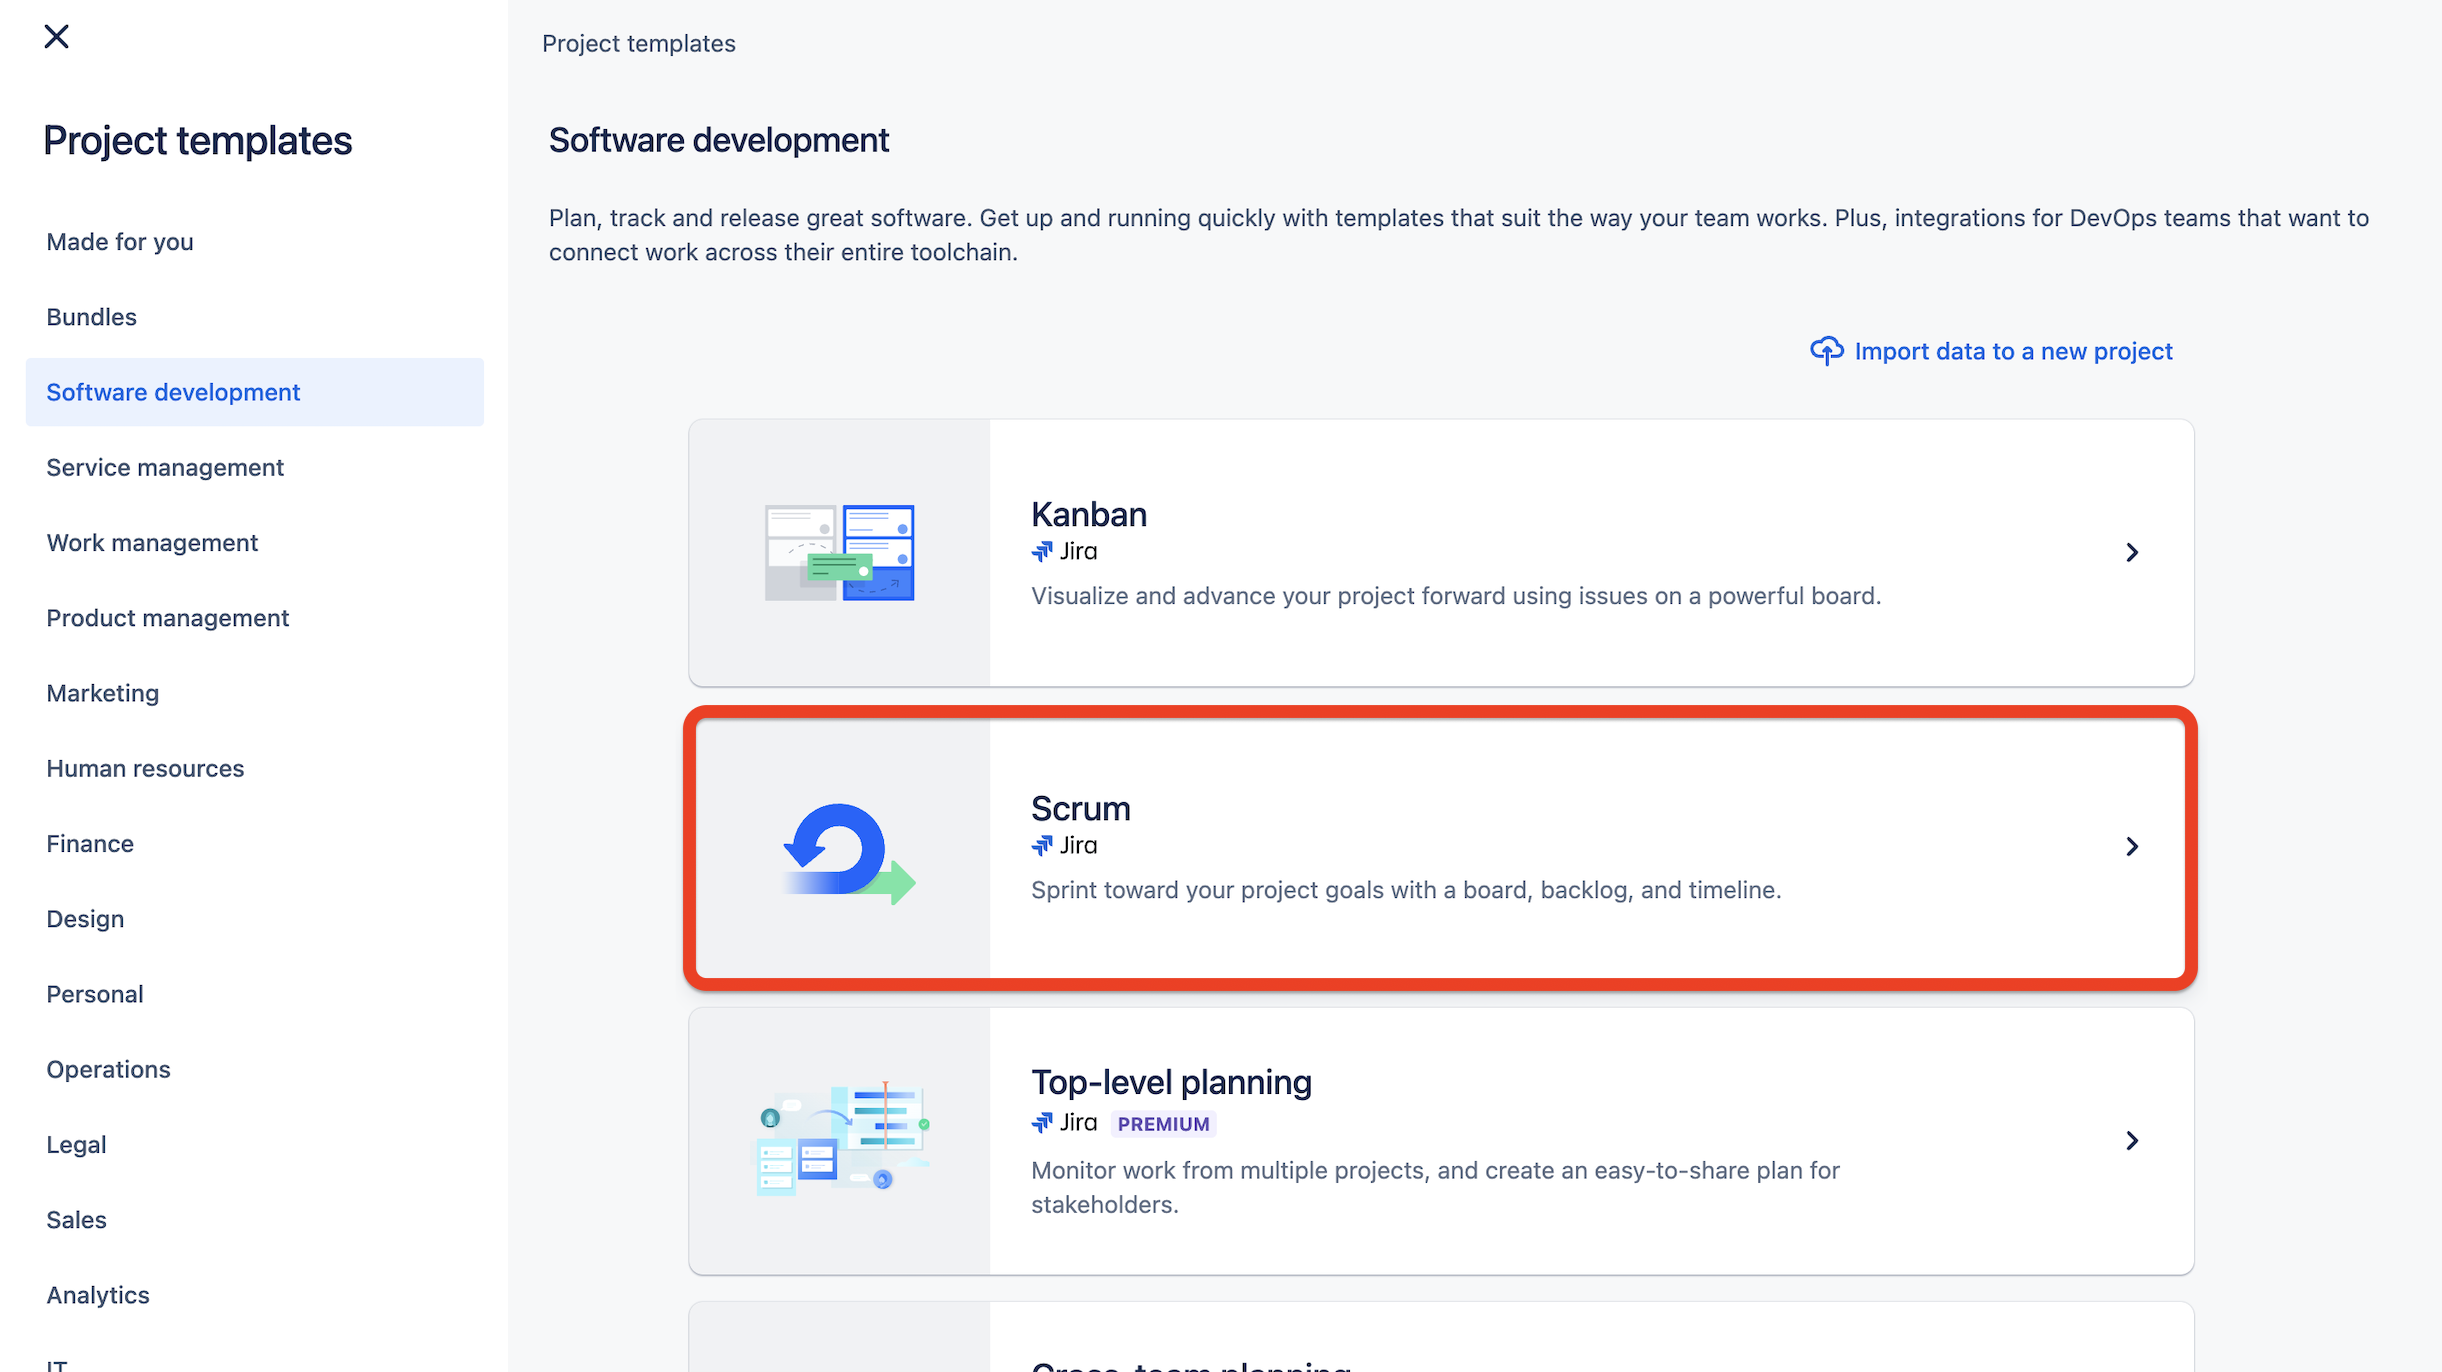Choose the Scrum template title

1080,808
